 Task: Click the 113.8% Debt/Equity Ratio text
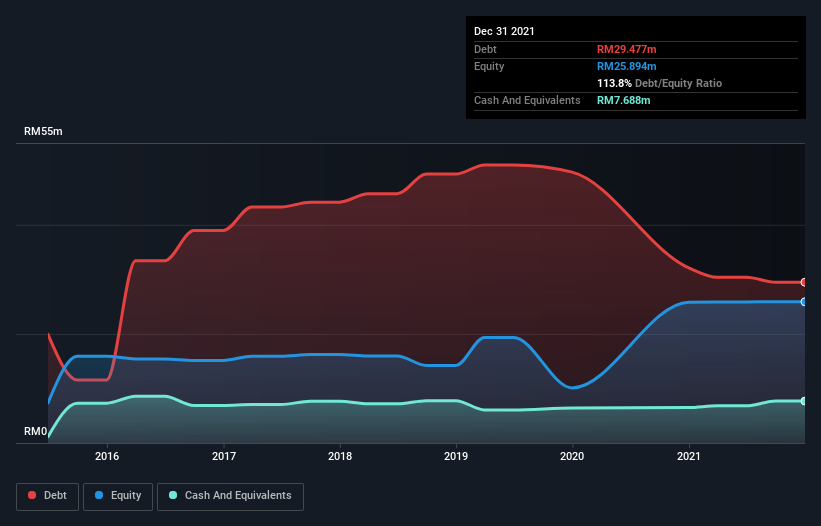[x=659, y=83]
